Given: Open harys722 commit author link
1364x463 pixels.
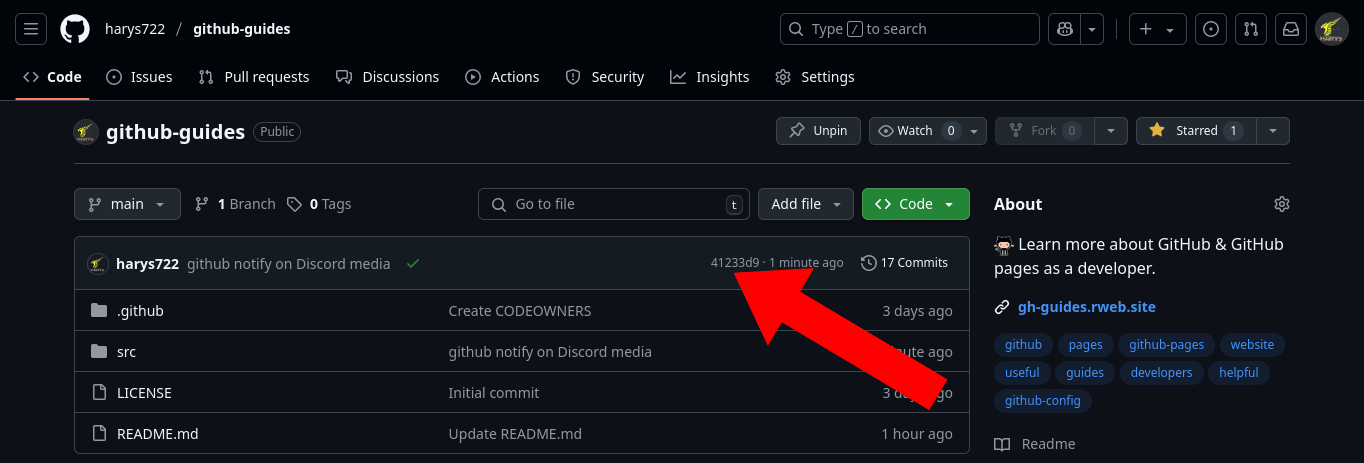Looking at the screenshot, I should click(148, 263).
